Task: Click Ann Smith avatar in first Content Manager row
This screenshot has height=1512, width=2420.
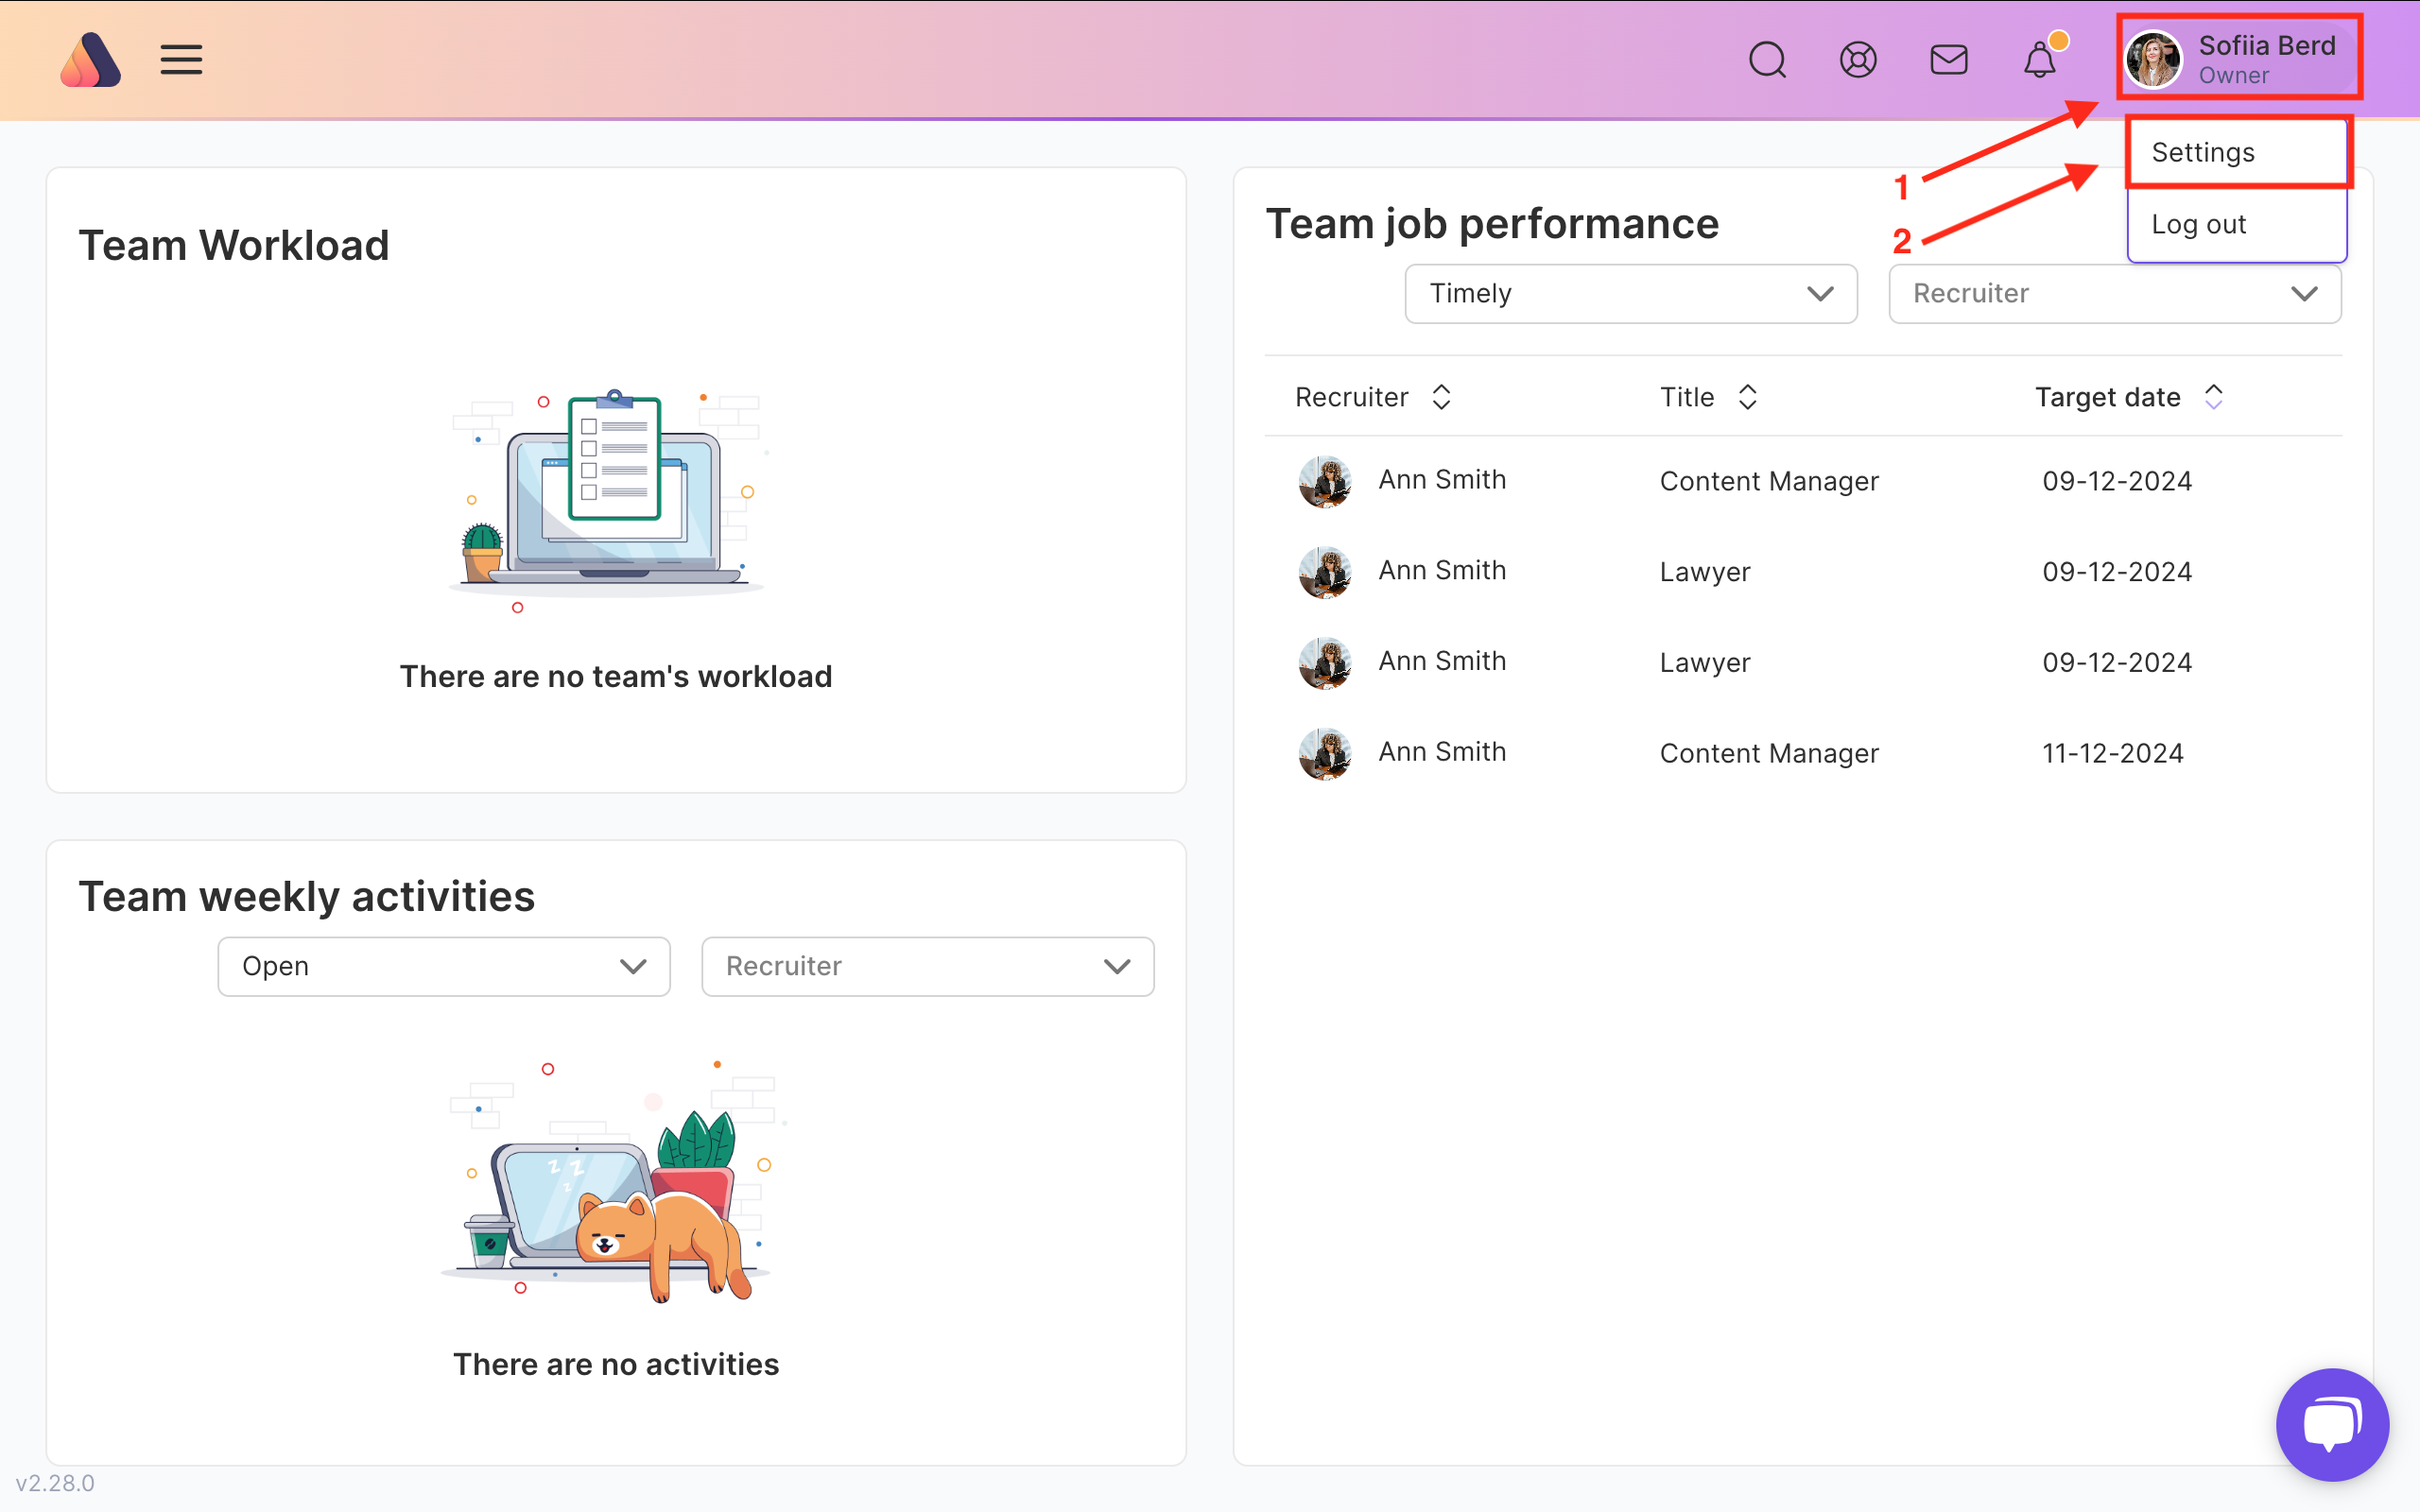Action: coord(1325,481)
